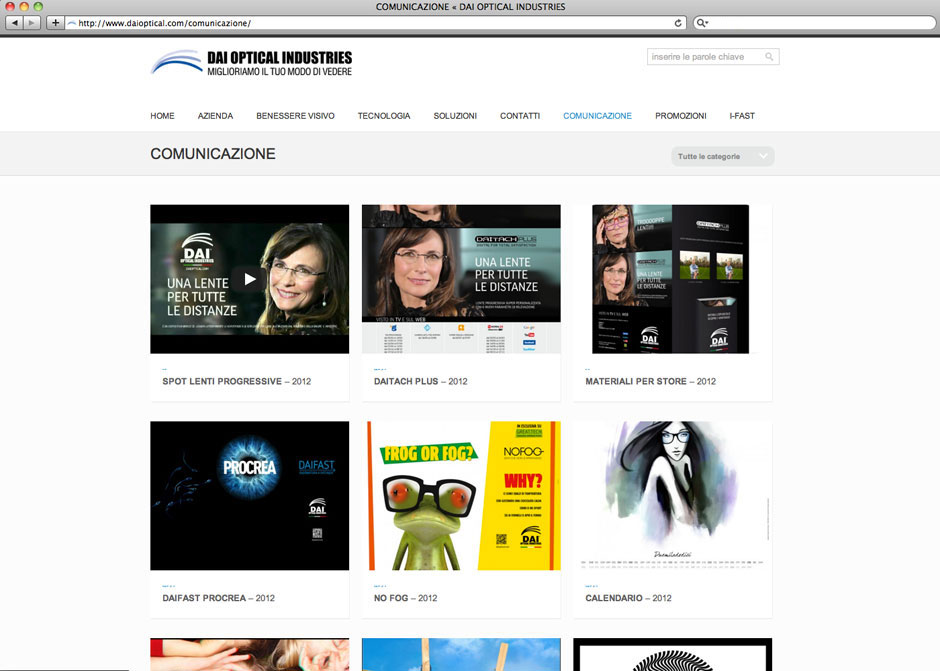Click the browser address bar URL

(x=164, y=23)
